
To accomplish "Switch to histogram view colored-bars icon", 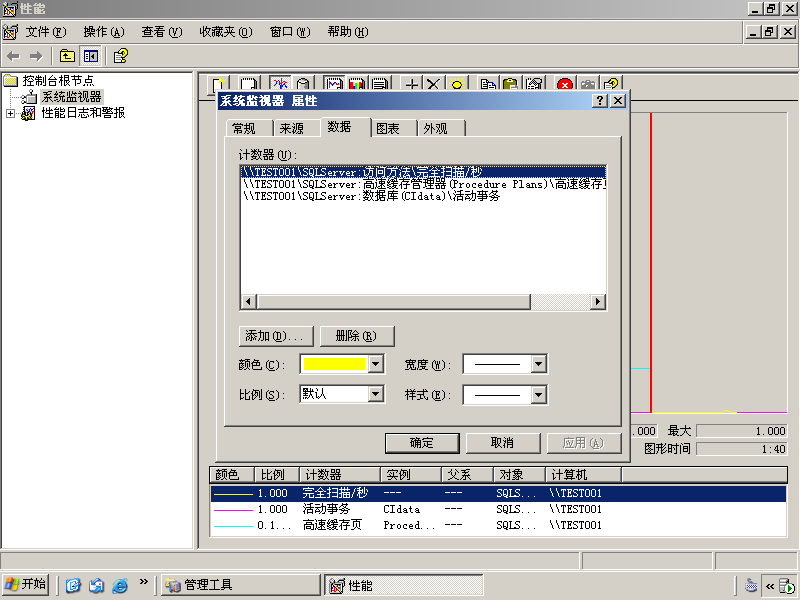I will [357, 83].
